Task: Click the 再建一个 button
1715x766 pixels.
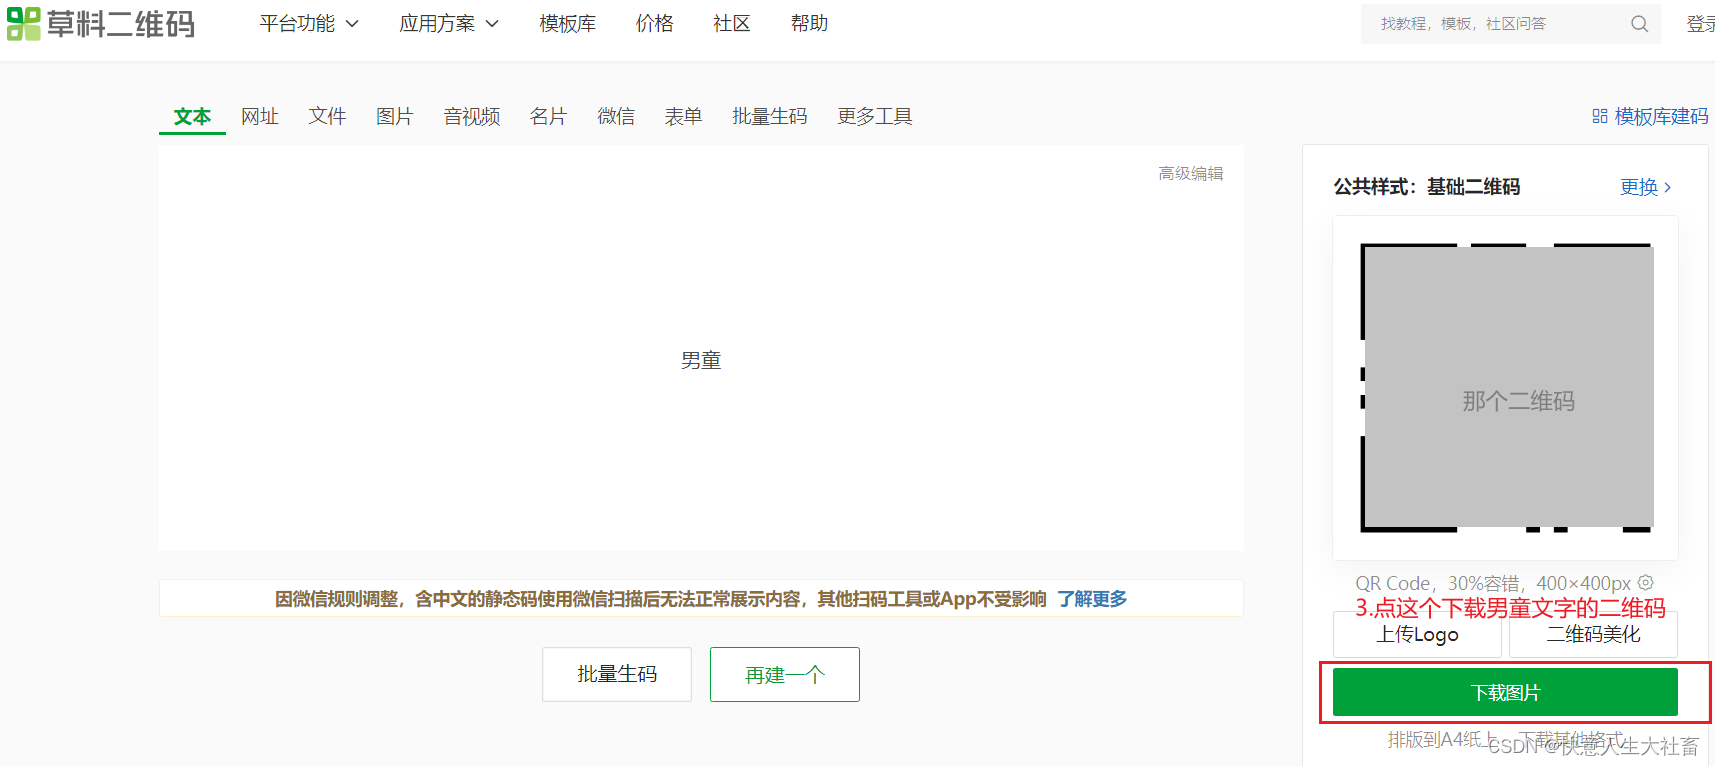Action: click(x=785, y=674)
